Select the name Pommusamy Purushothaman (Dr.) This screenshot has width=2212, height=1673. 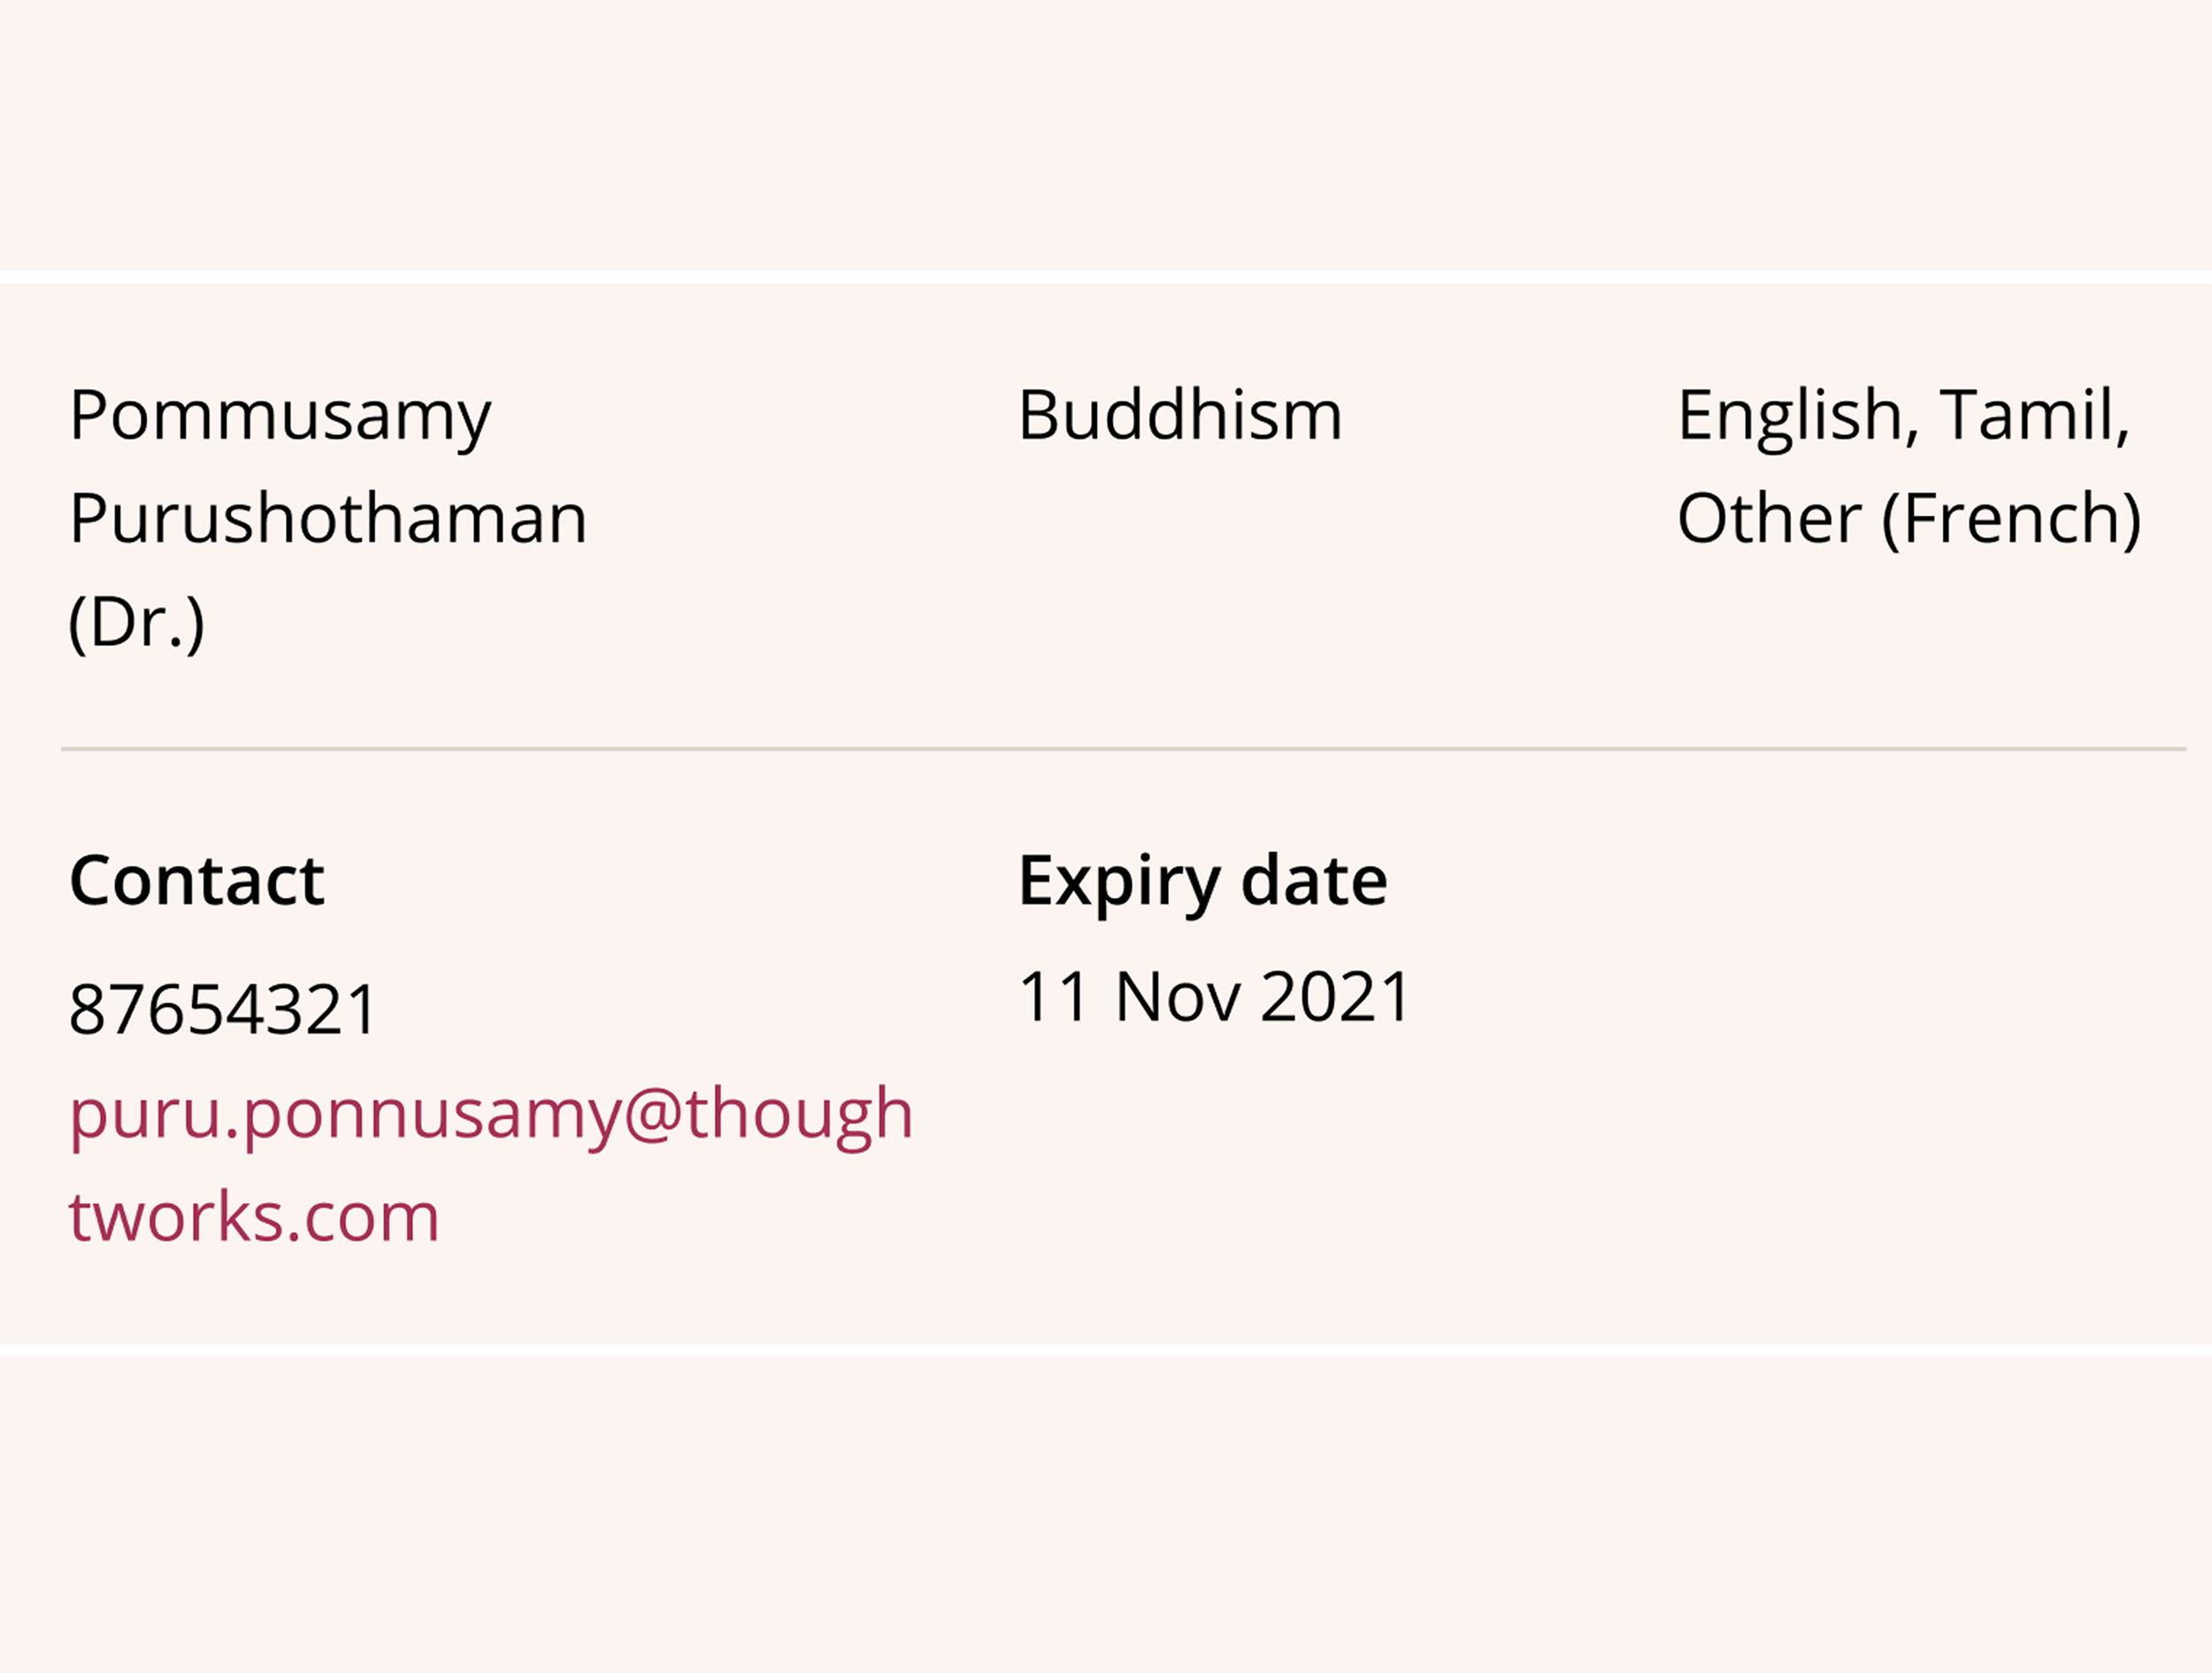click(x=328, y=518)
